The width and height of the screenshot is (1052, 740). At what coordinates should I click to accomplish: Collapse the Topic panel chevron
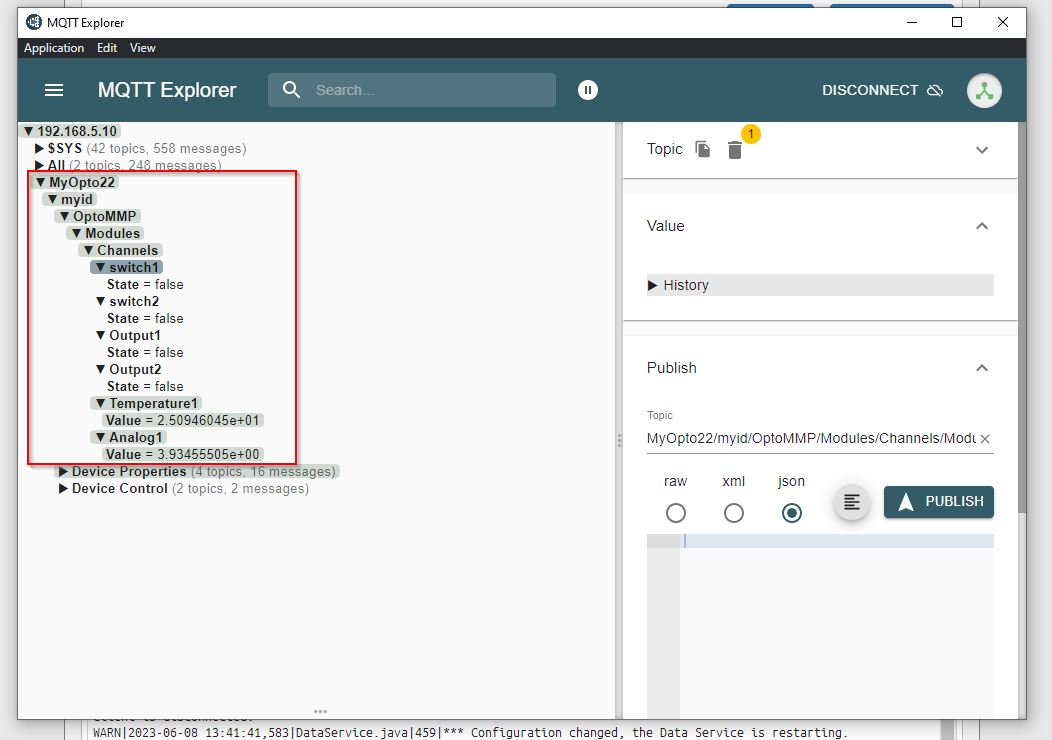[x=982, y=150]
